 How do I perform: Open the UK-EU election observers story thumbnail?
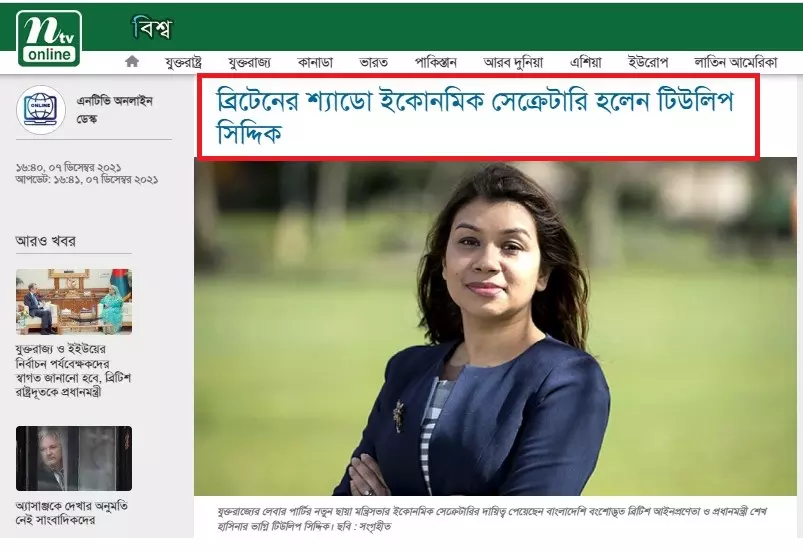pos(74,301)
